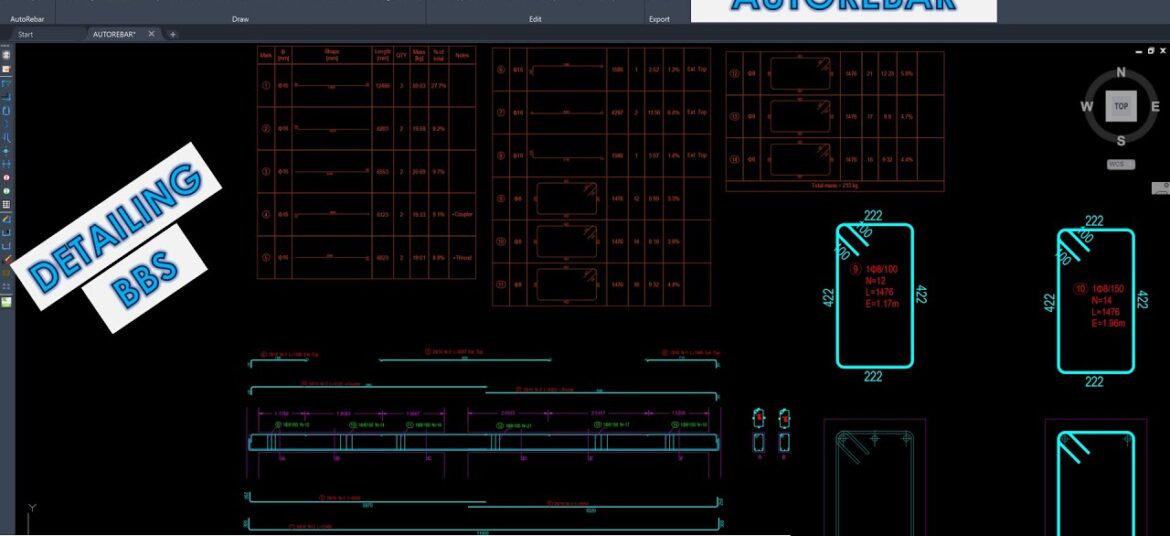Open a new drawing tab with plus

172,34
